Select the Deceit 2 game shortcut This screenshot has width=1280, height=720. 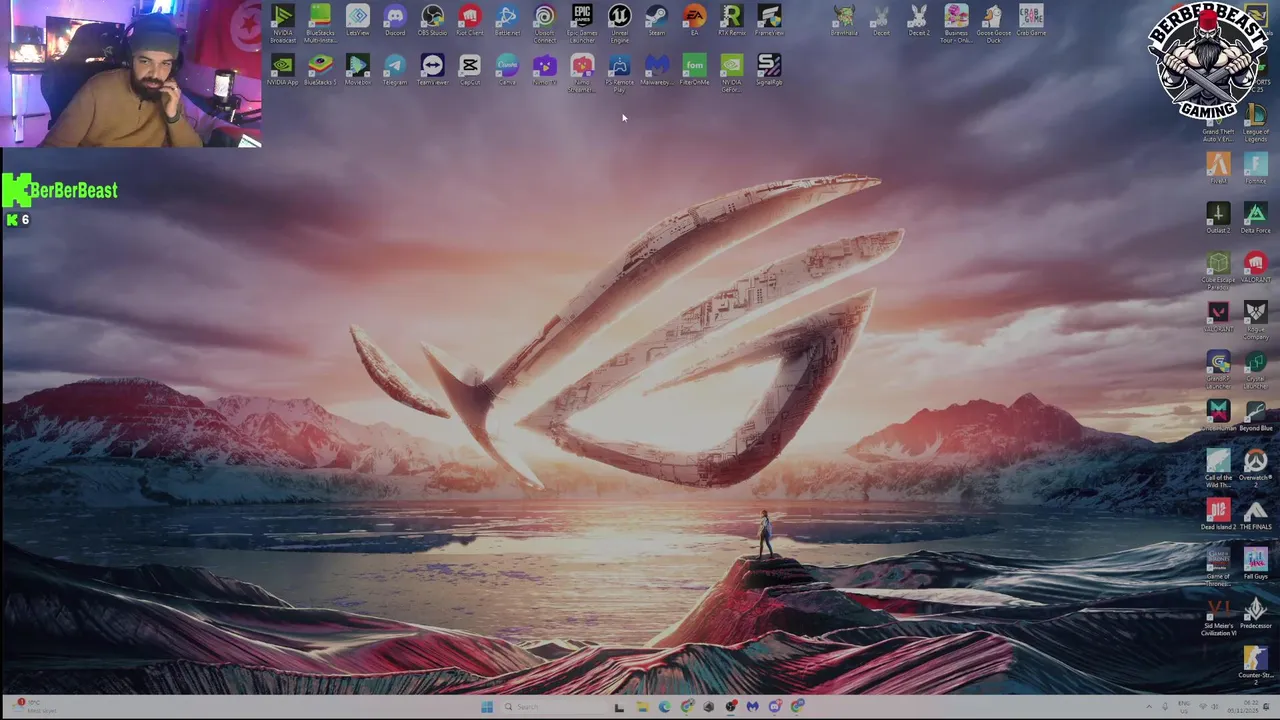[x=918, y=20]
